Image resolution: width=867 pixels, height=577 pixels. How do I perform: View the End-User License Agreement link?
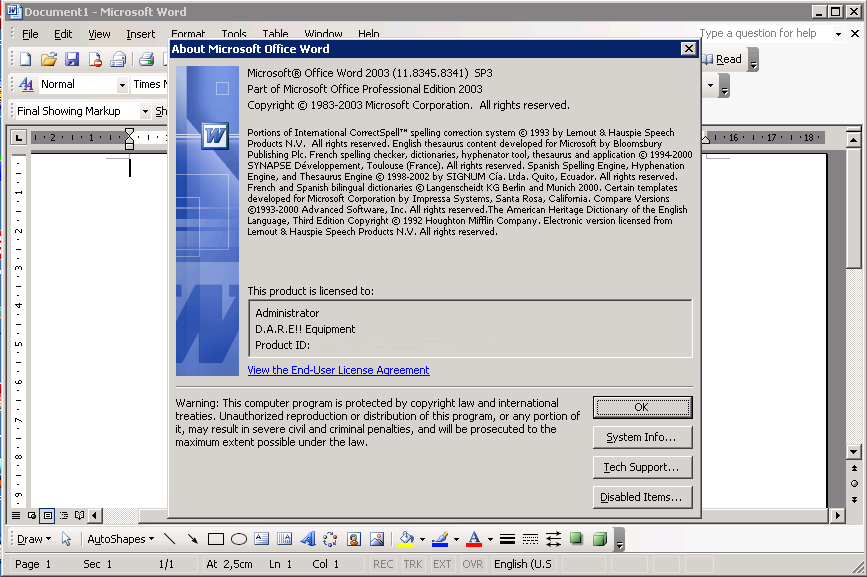(x=338, y=370)
